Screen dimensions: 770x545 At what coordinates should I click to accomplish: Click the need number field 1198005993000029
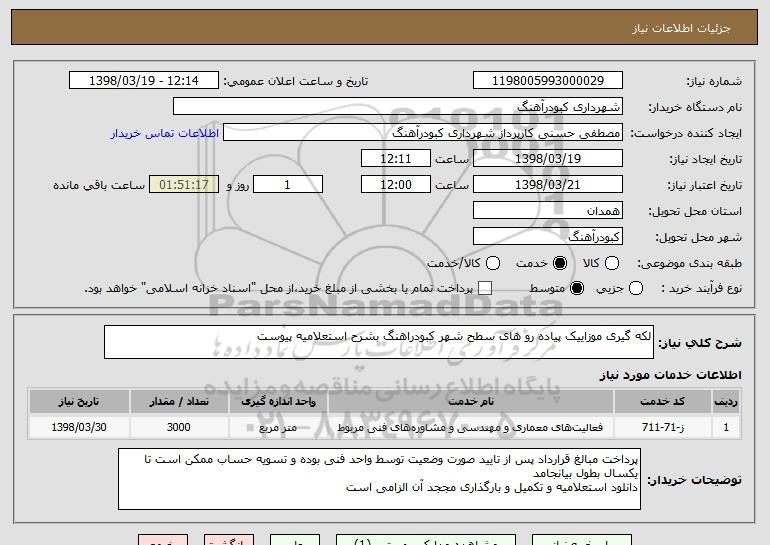548,81
